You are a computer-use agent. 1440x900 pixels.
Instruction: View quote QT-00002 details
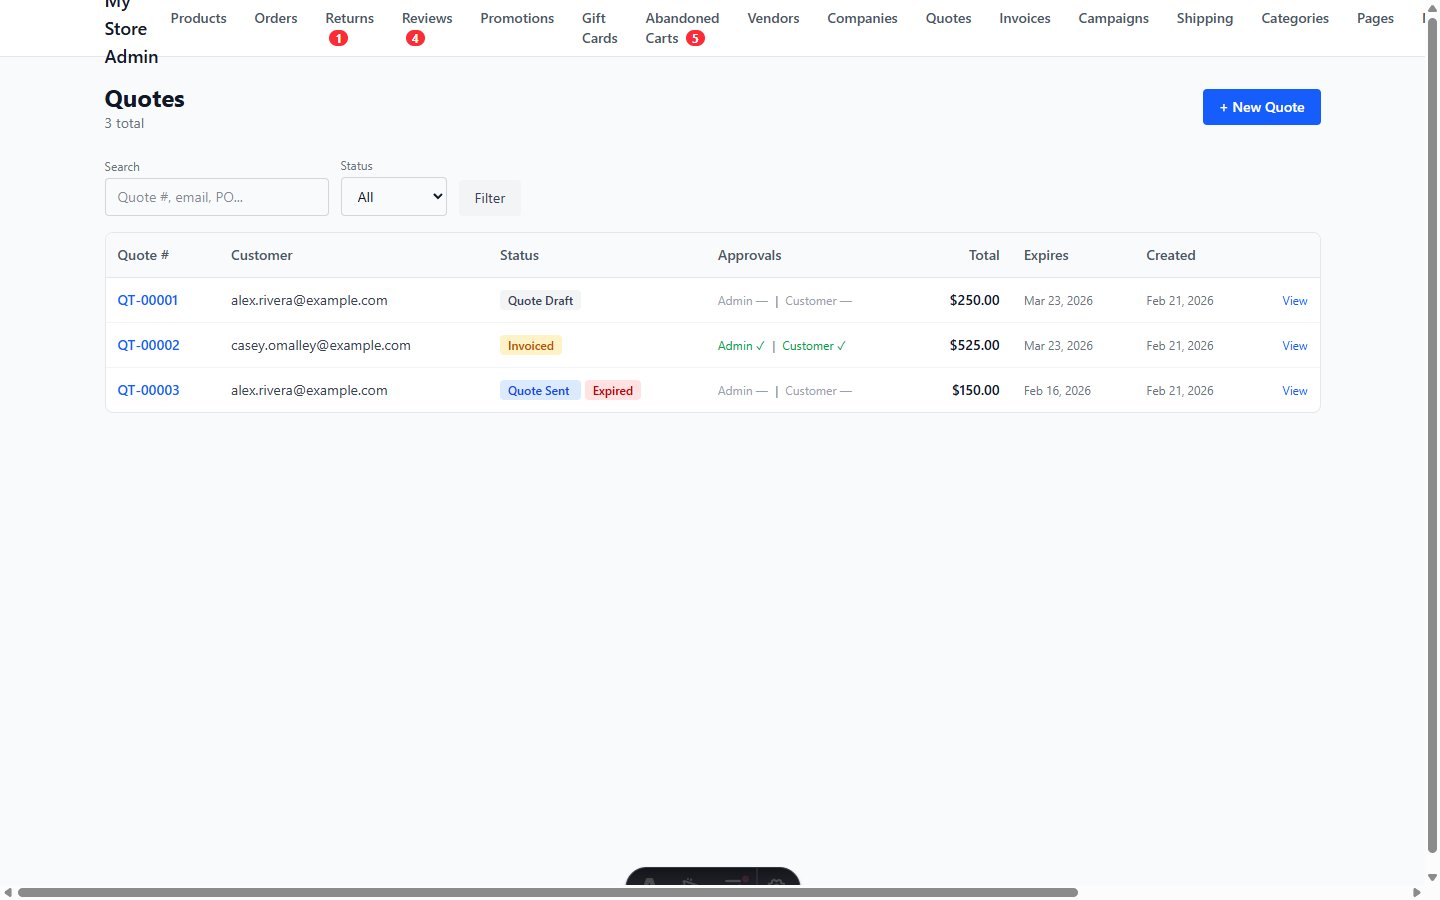pos(148,345)
